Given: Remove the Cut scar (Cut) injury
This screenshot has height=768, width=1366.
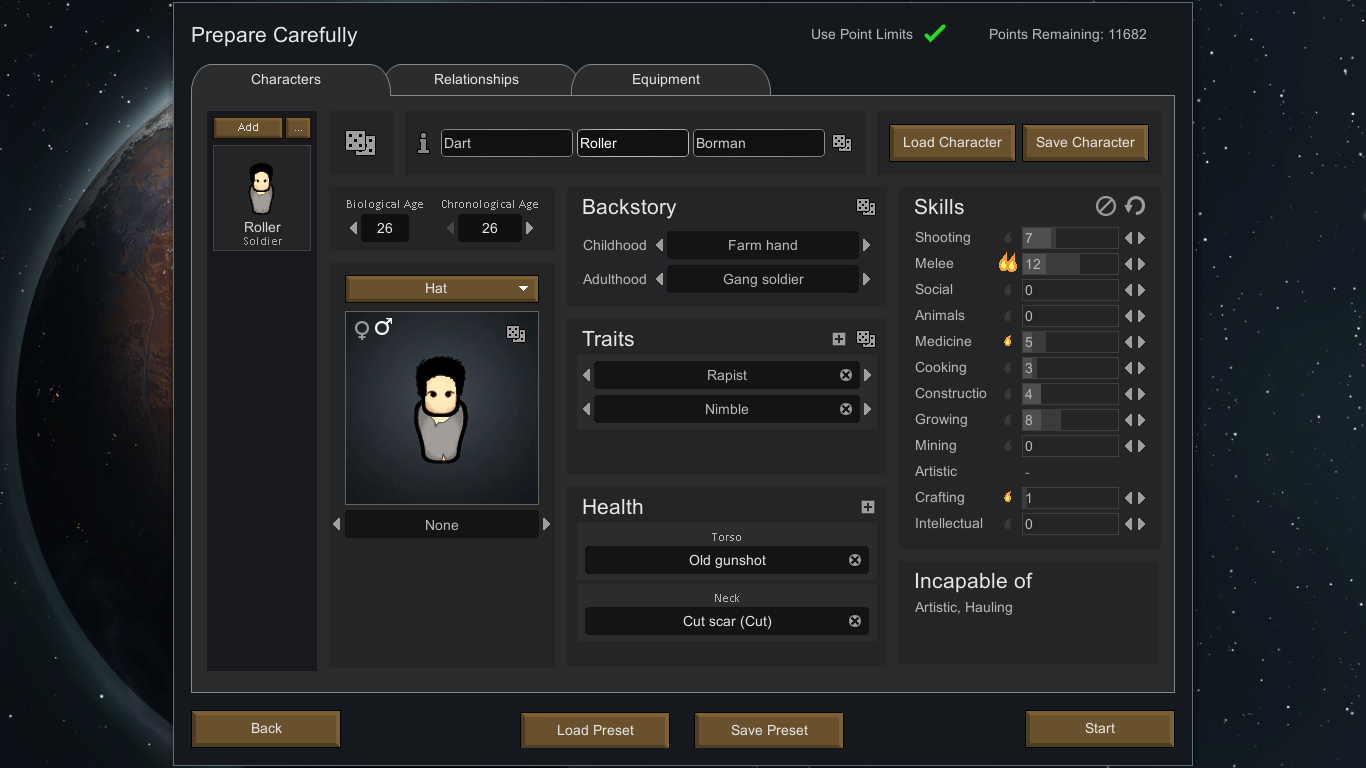Looking at the screenshot, I should point(855,621).
